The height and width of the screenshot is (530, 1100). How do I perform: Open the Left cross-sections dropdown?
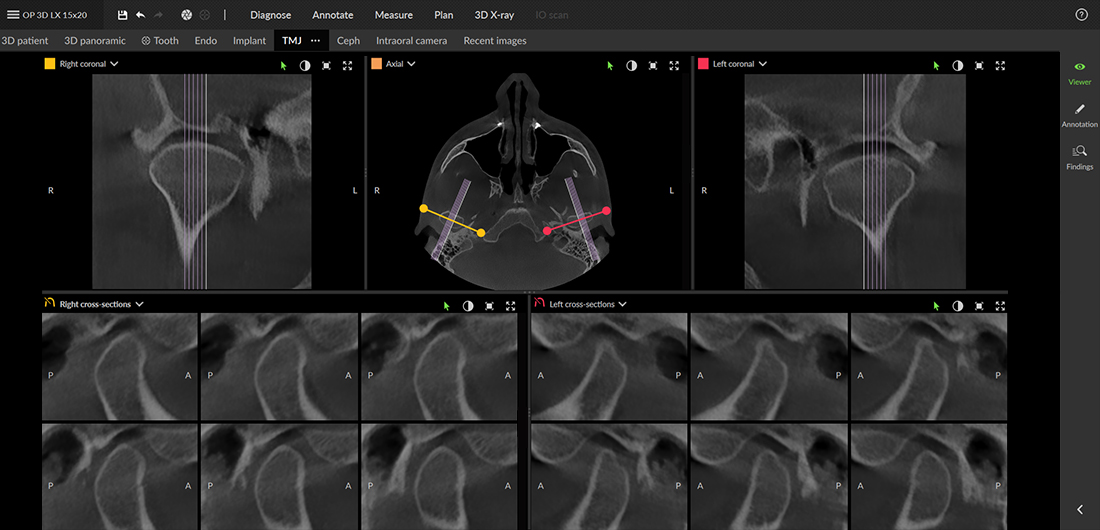pos(622,304)
